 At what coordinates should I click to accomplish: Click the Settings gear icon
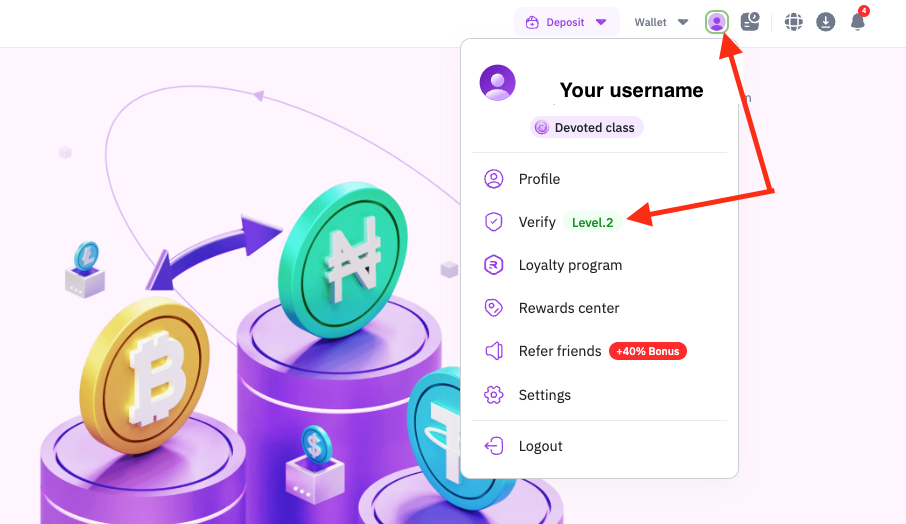click(x=493, y=395)
